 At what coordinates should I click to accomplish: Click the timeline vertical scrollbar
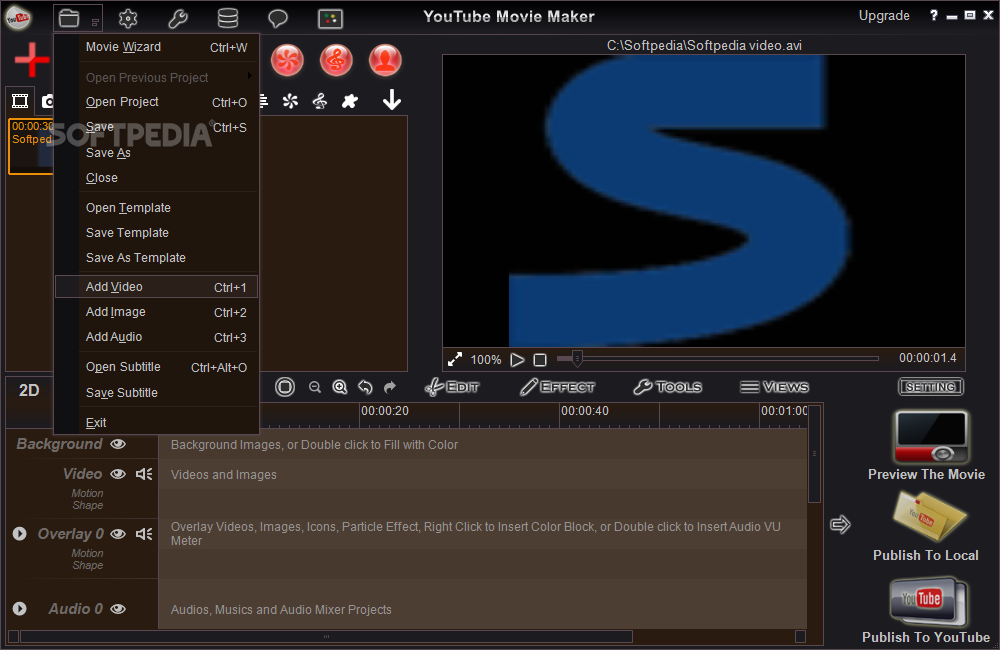pyautogui.click(x=814, y=454)
